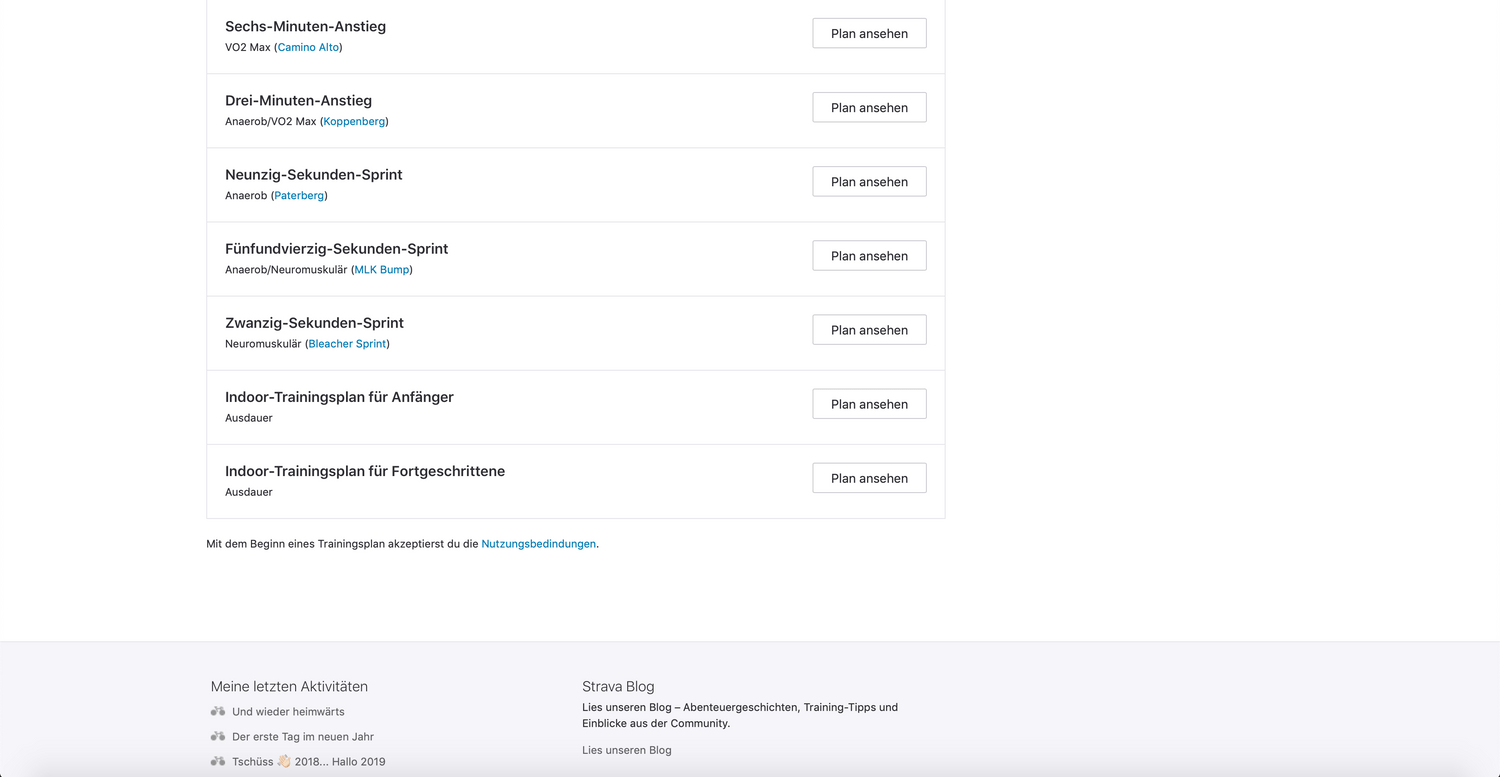Click the Zwanzig-Sekunden-Sprint heading
The width and height of the screenshot is (1500, 777).
pyautogui.click(x=314, y=323)
